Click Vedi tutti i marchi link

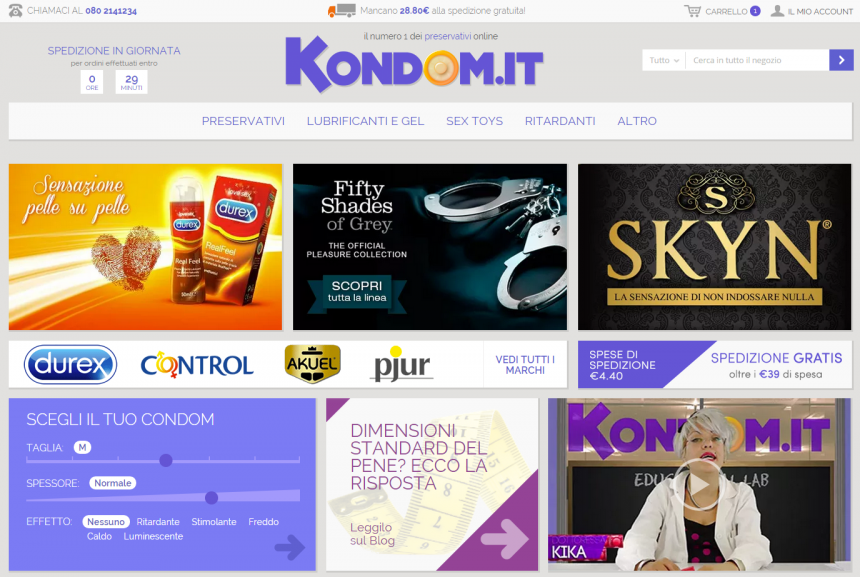525,365
